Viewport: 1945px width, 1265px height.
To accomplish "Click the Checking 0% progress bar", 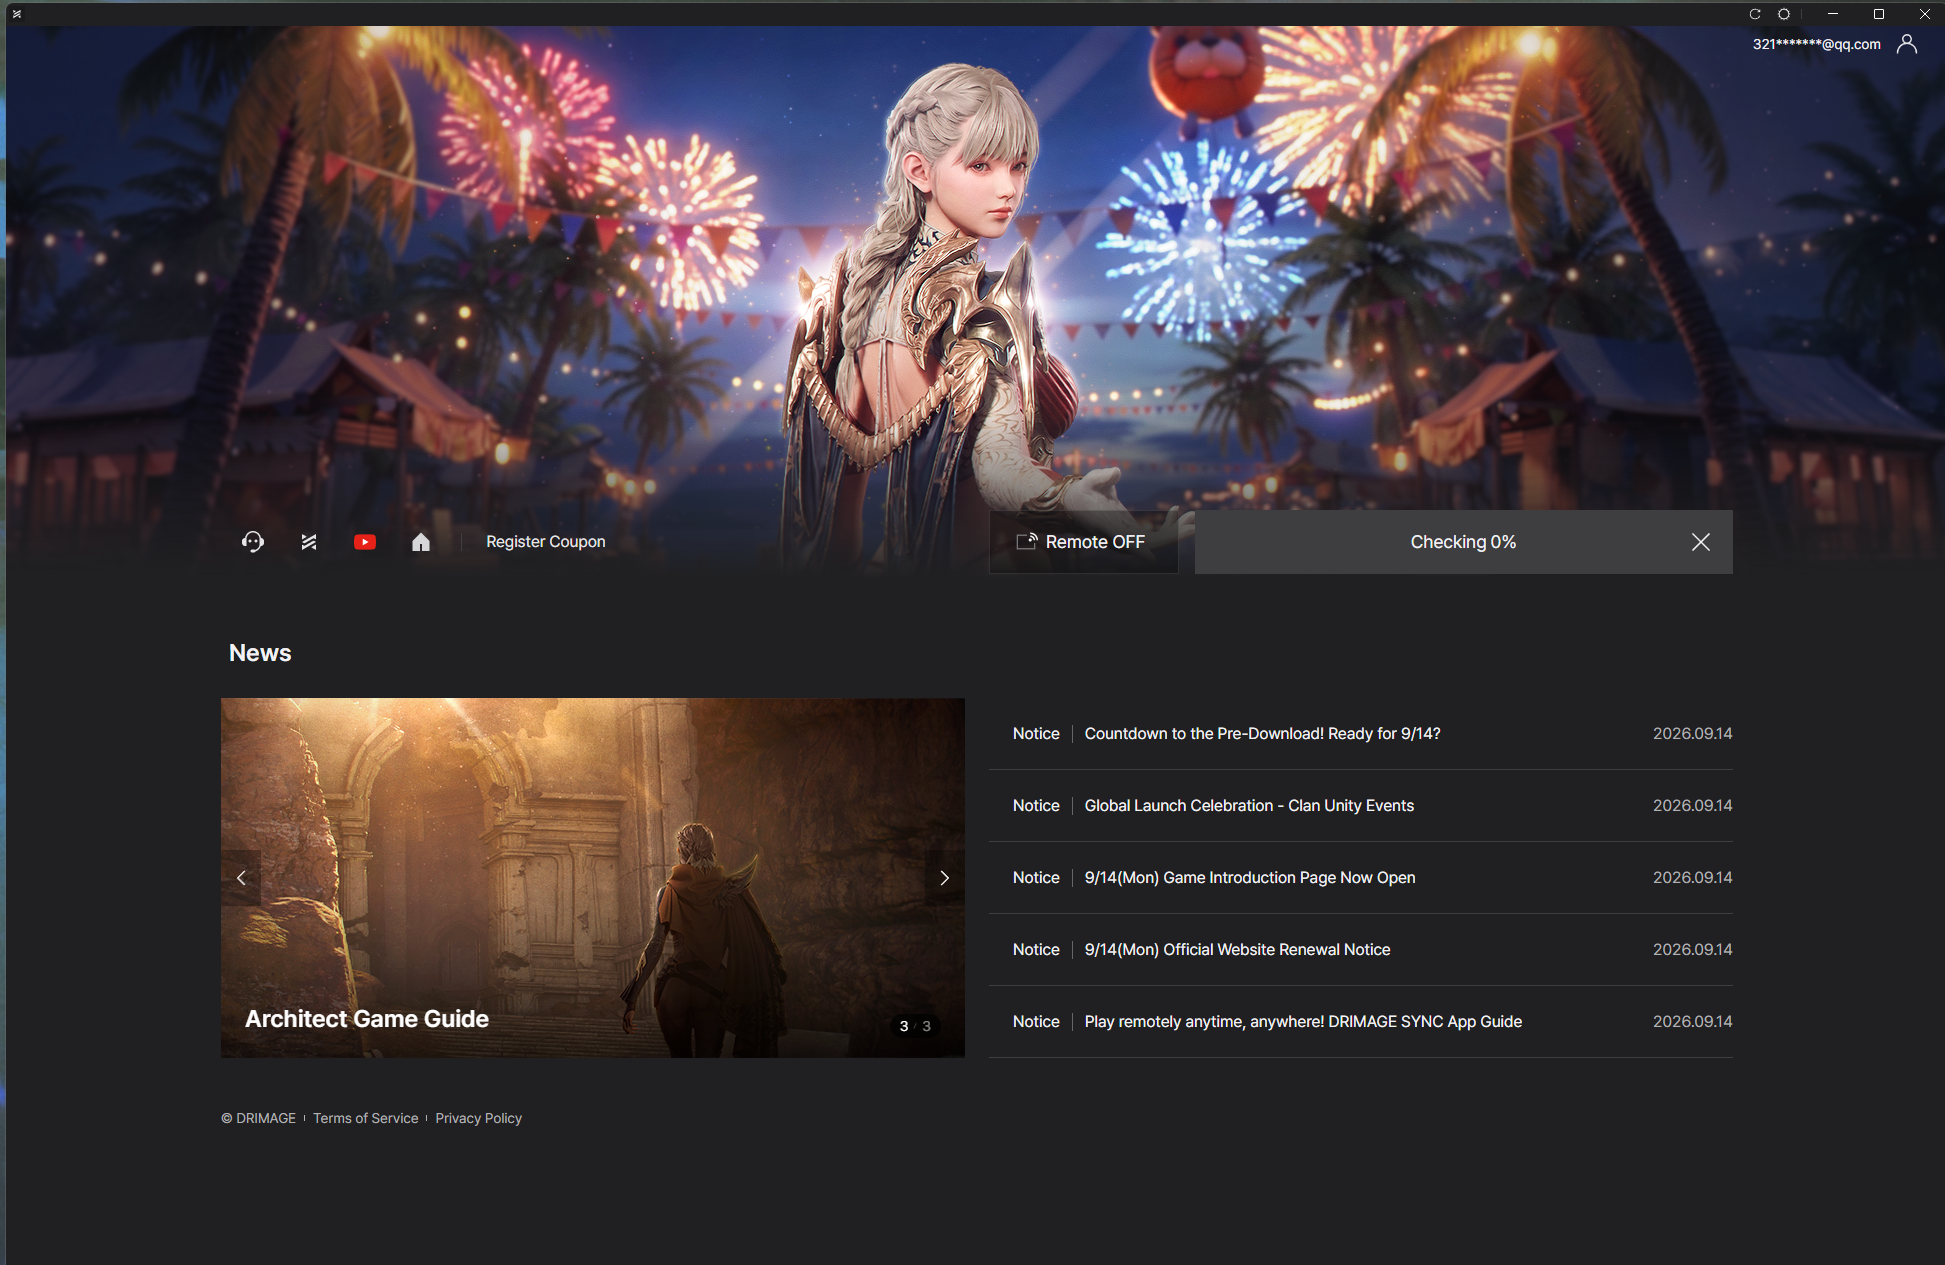I will [1464, 542].
